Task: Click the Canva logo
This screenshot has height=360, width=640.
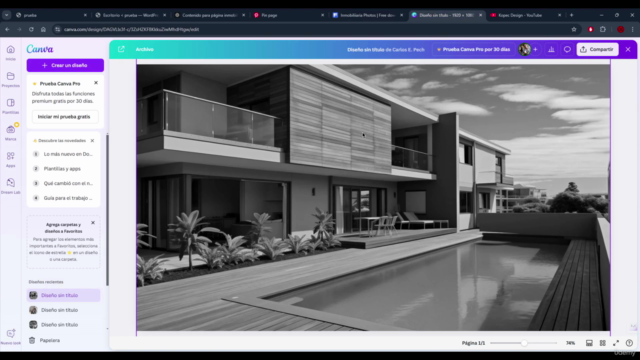Action: pyautogui.click(x=40, y=49)
